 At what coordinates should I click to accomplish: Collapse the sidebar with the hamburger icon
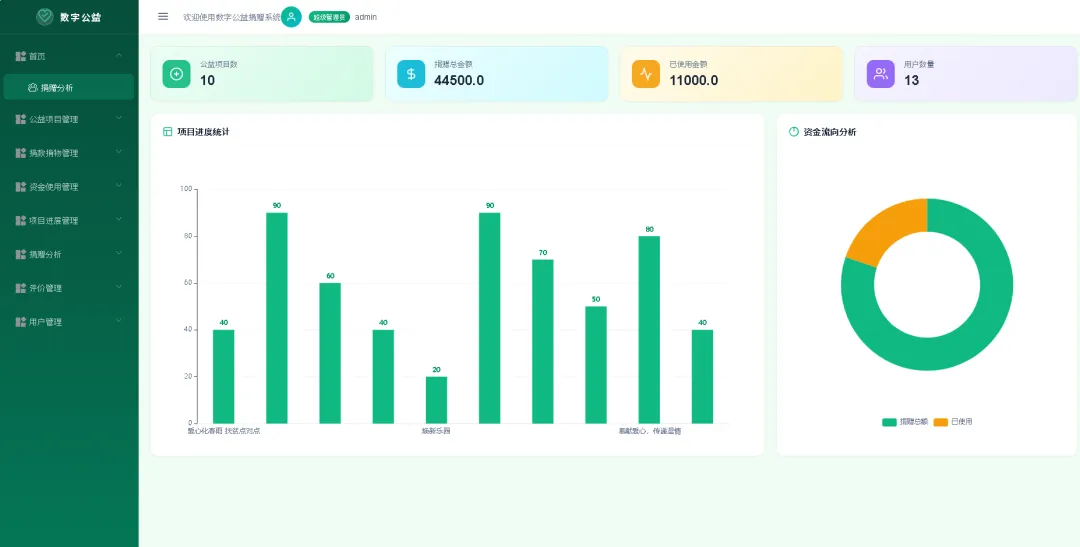[x=163, y=17]
